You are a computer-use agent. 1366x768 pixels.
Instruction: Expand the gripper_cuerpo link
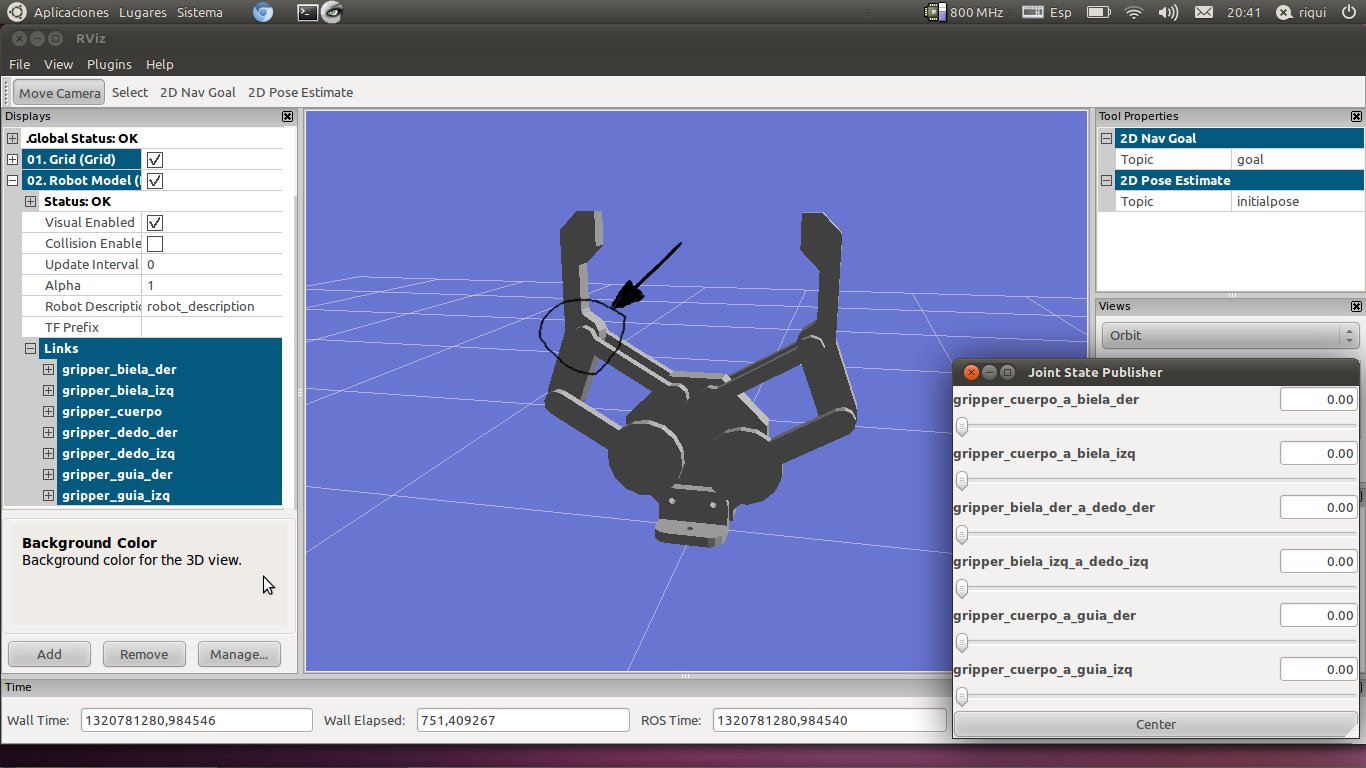point(48,411)
